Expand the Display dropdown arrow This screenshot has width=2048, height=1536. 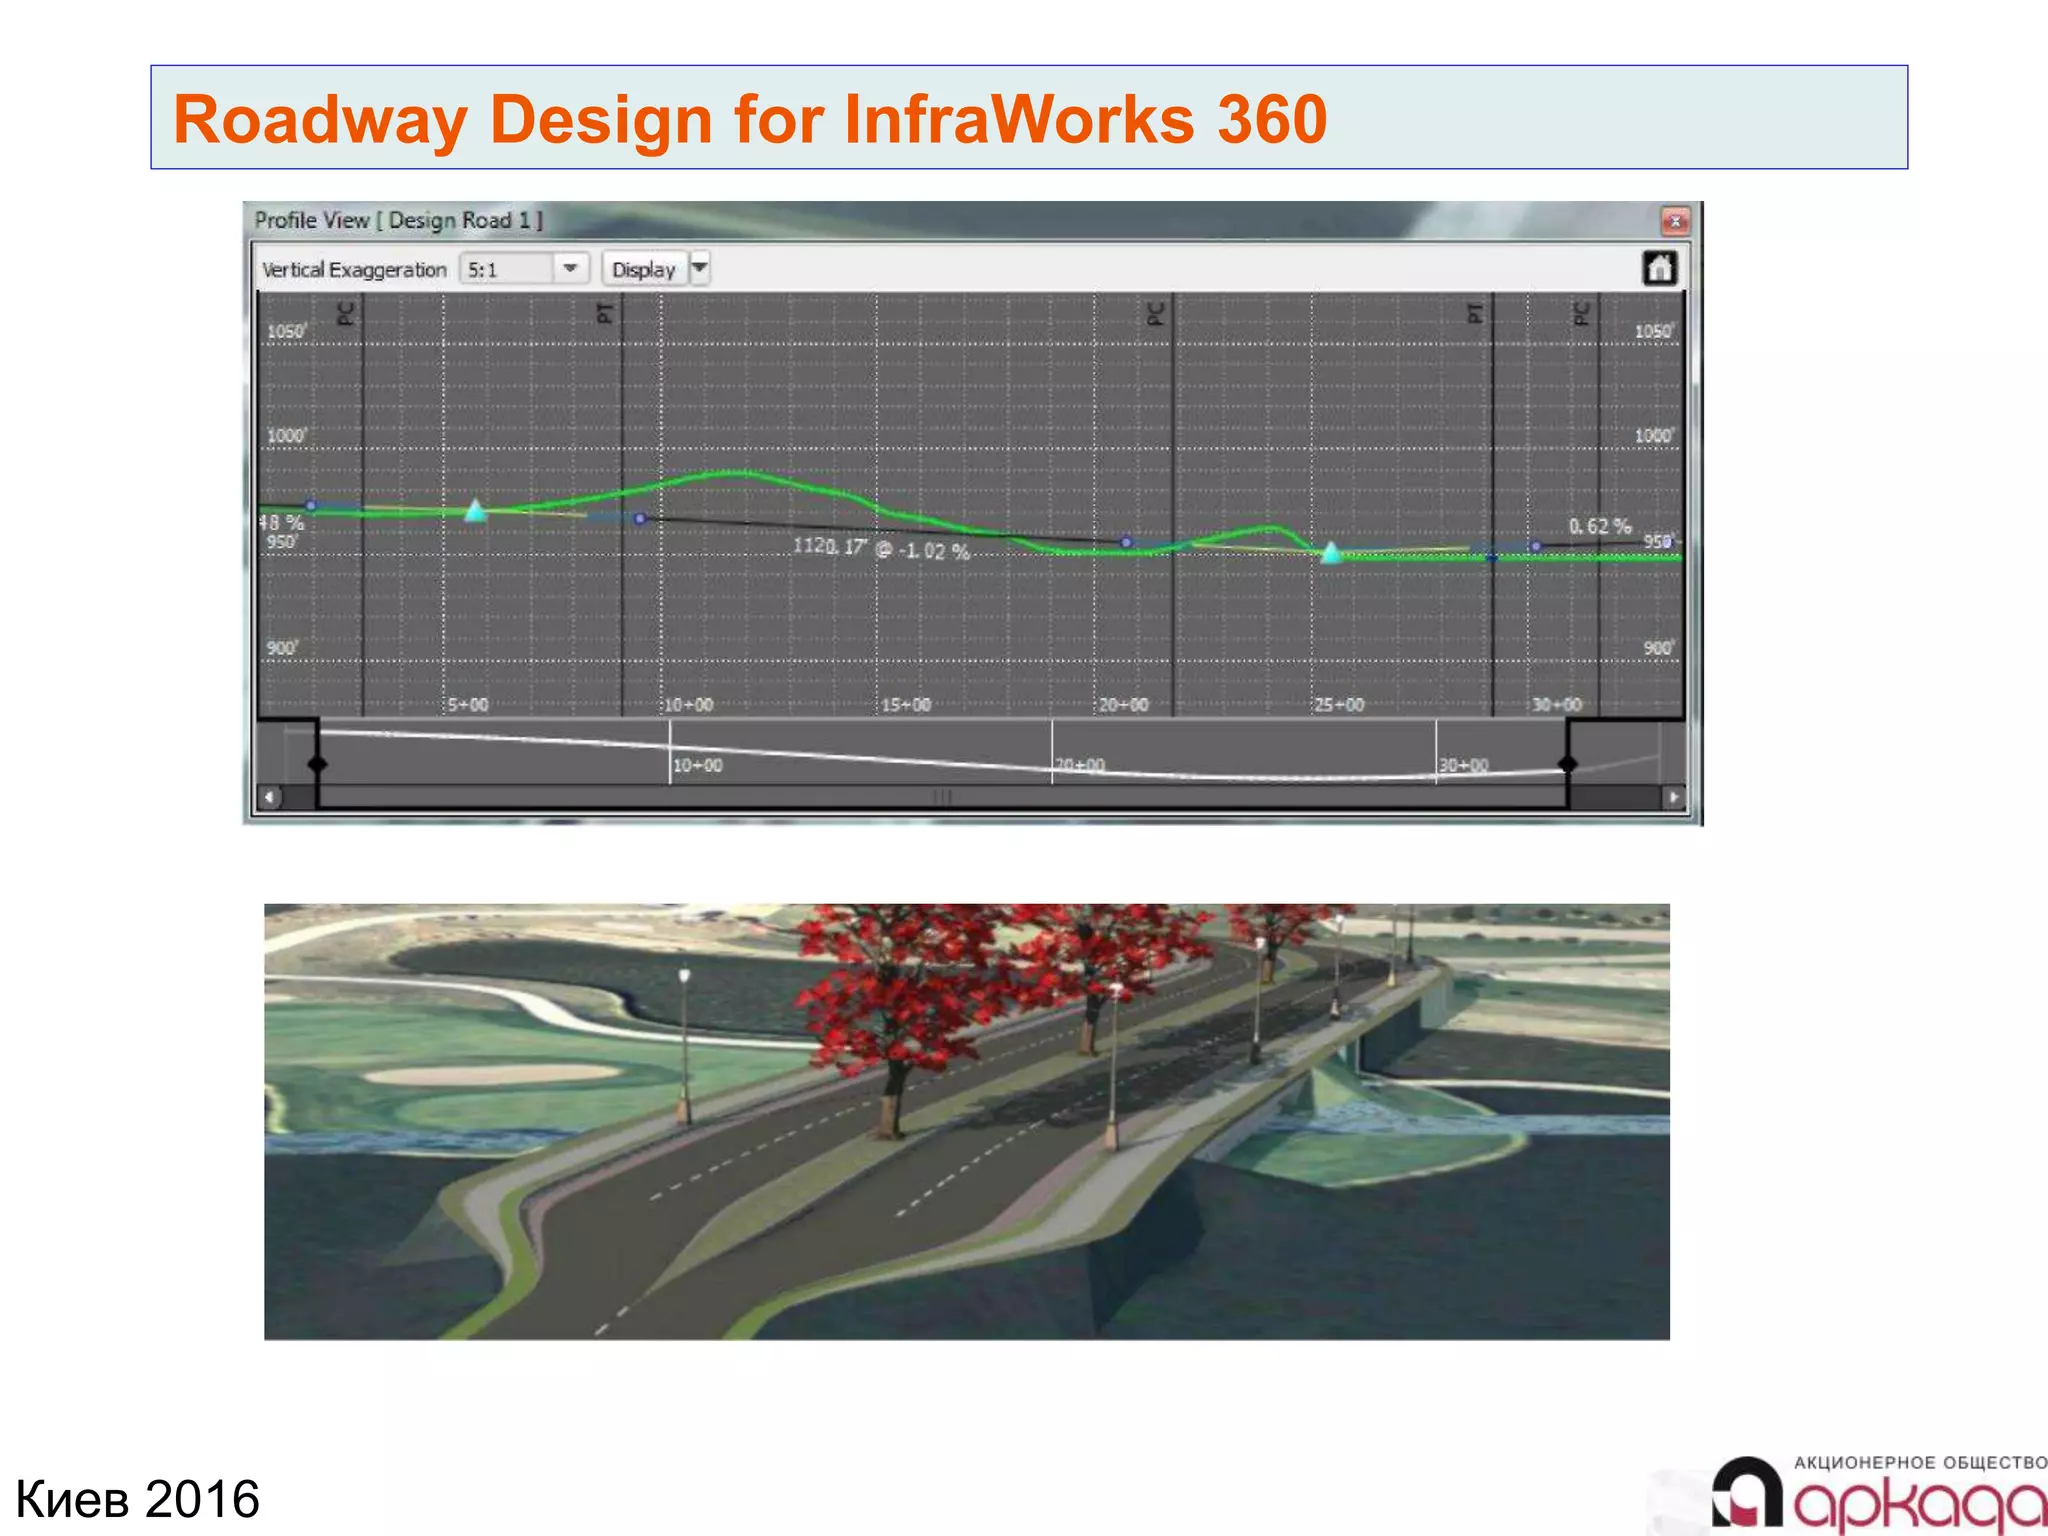click(700, 268)
